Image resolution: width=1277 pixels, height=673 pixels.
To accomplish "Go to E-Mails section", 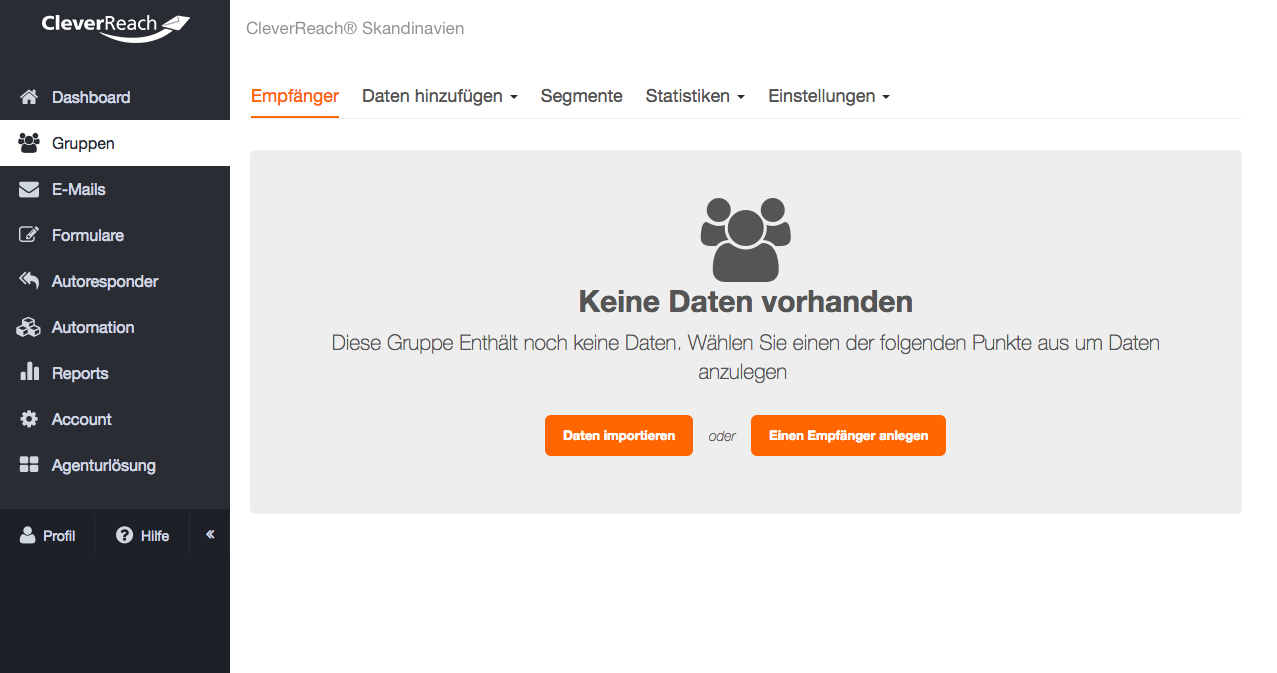I will click(115, 189).
